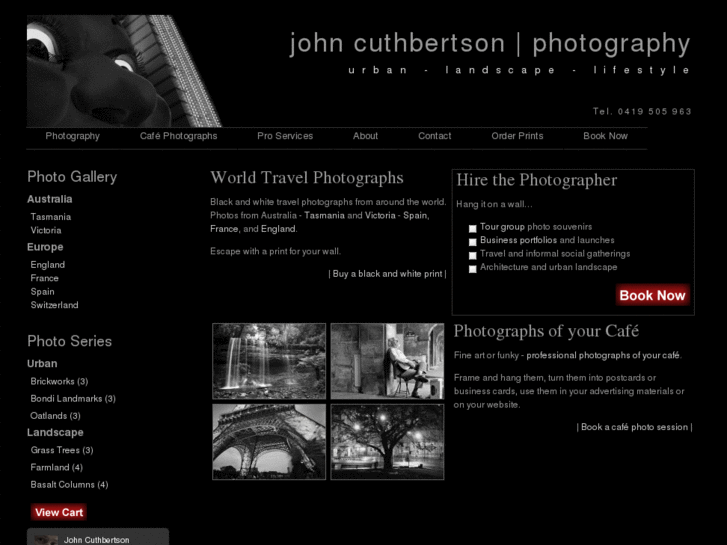Click the Europe heading
The image size is (727, 545).
point(45,247)
